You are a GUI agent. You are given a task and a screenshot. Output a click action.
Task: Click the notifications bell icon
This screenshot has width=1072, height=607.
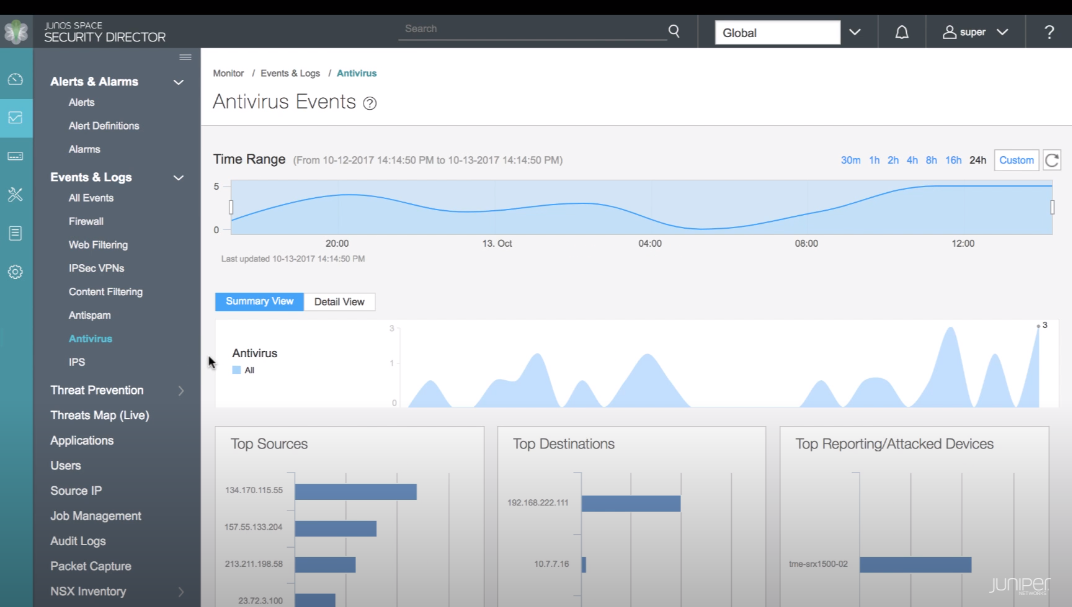click(902, 32)
